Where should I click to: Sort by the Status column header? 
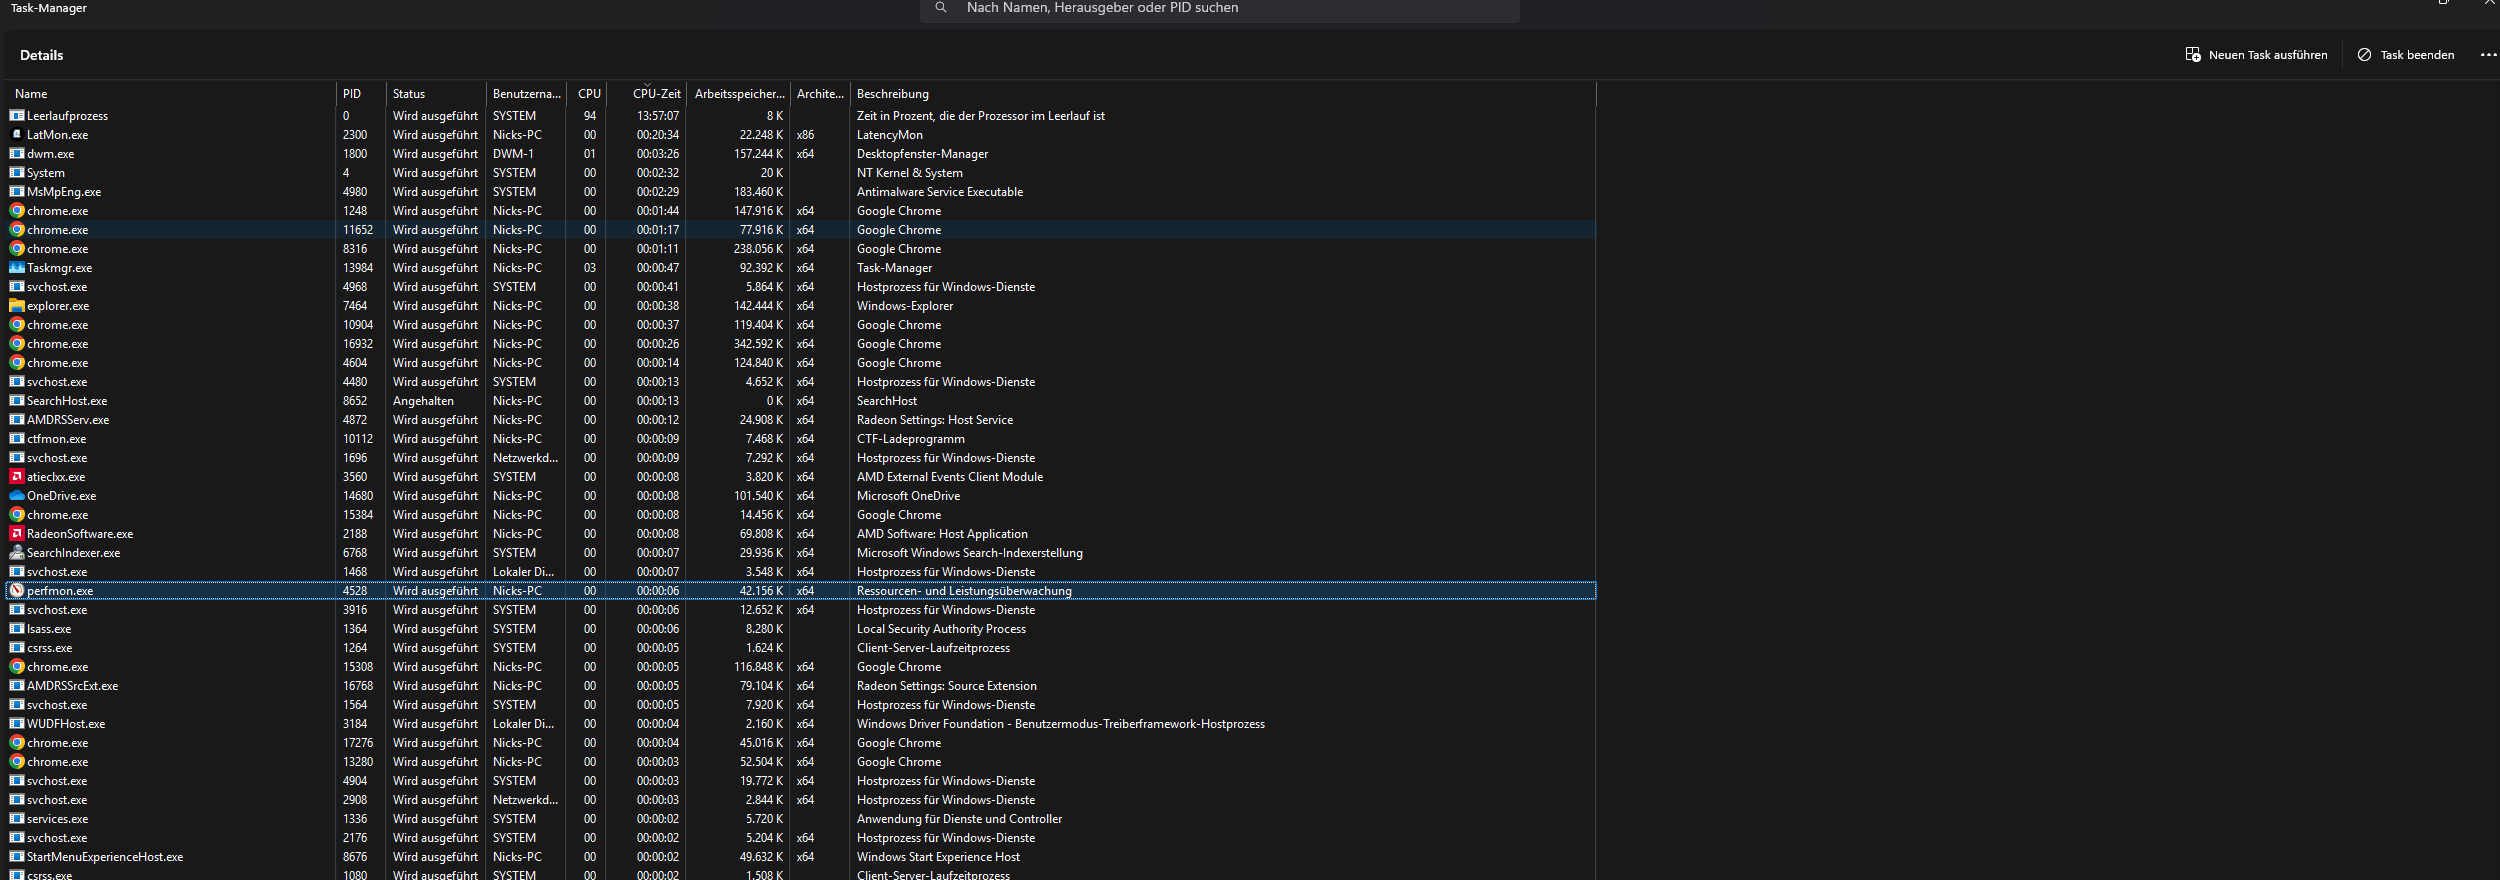436,94
